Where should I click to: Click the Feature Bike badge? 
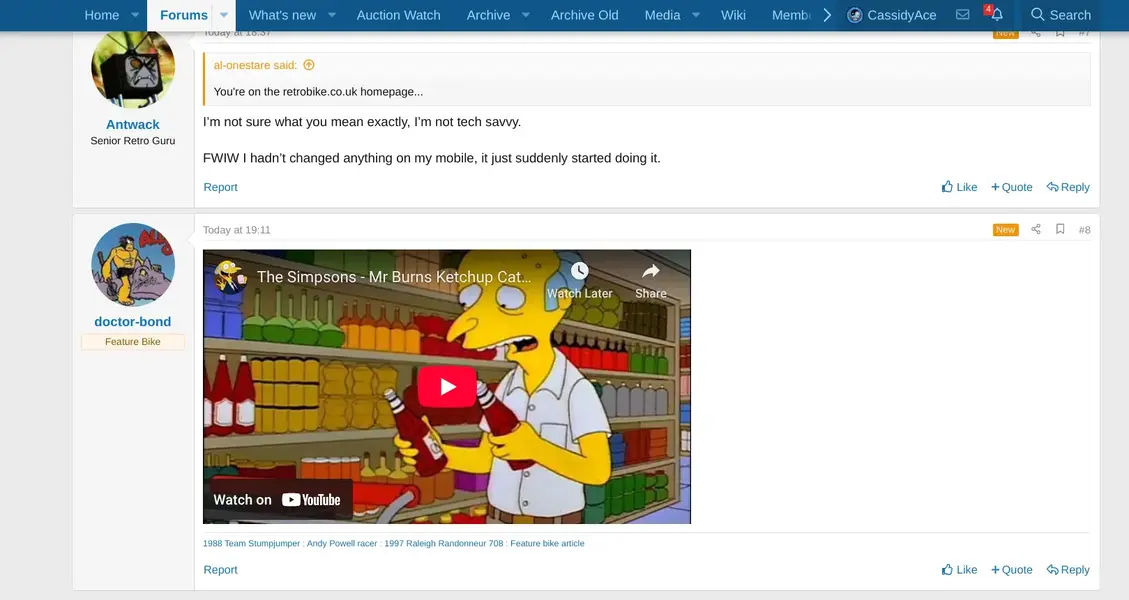tap(132, 342)
